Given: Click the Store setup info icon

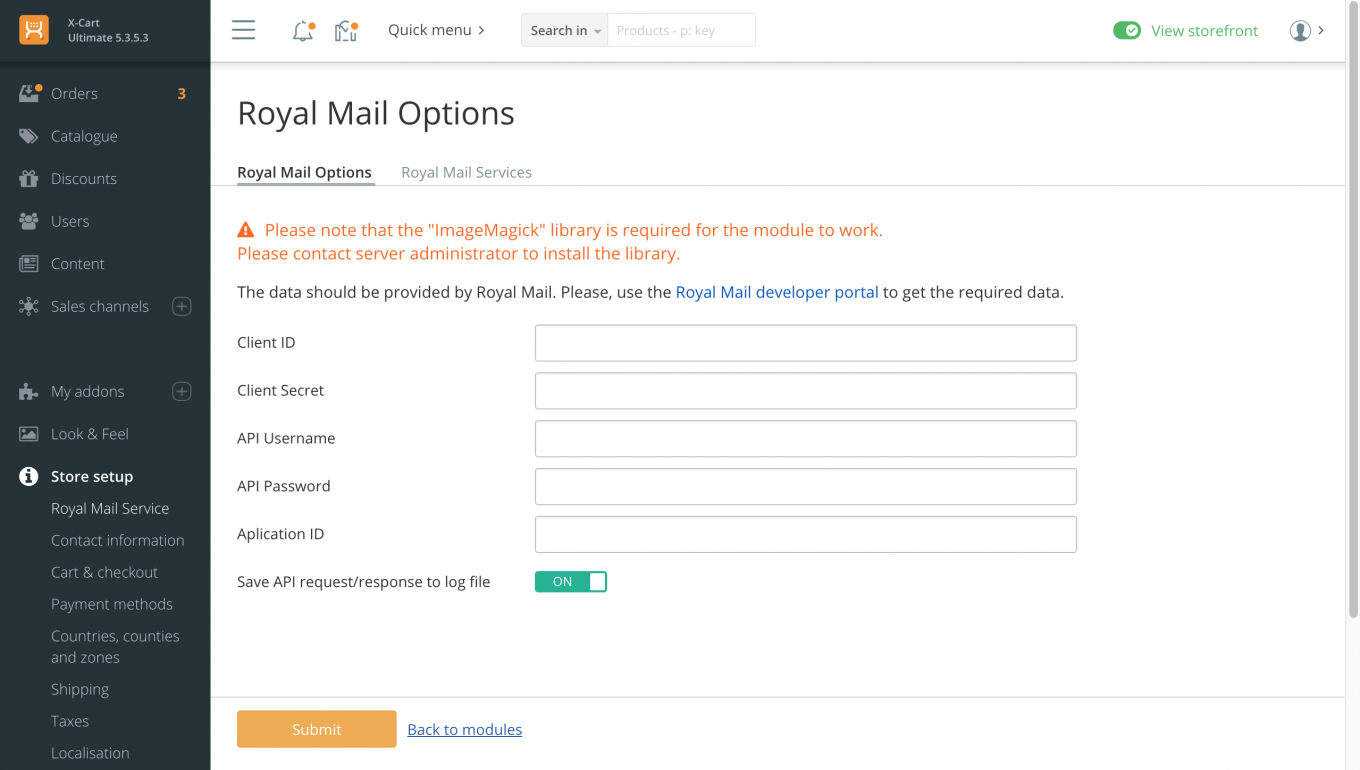Looking at the screenshot, I should pyautogui.click(x=29, y=477).
